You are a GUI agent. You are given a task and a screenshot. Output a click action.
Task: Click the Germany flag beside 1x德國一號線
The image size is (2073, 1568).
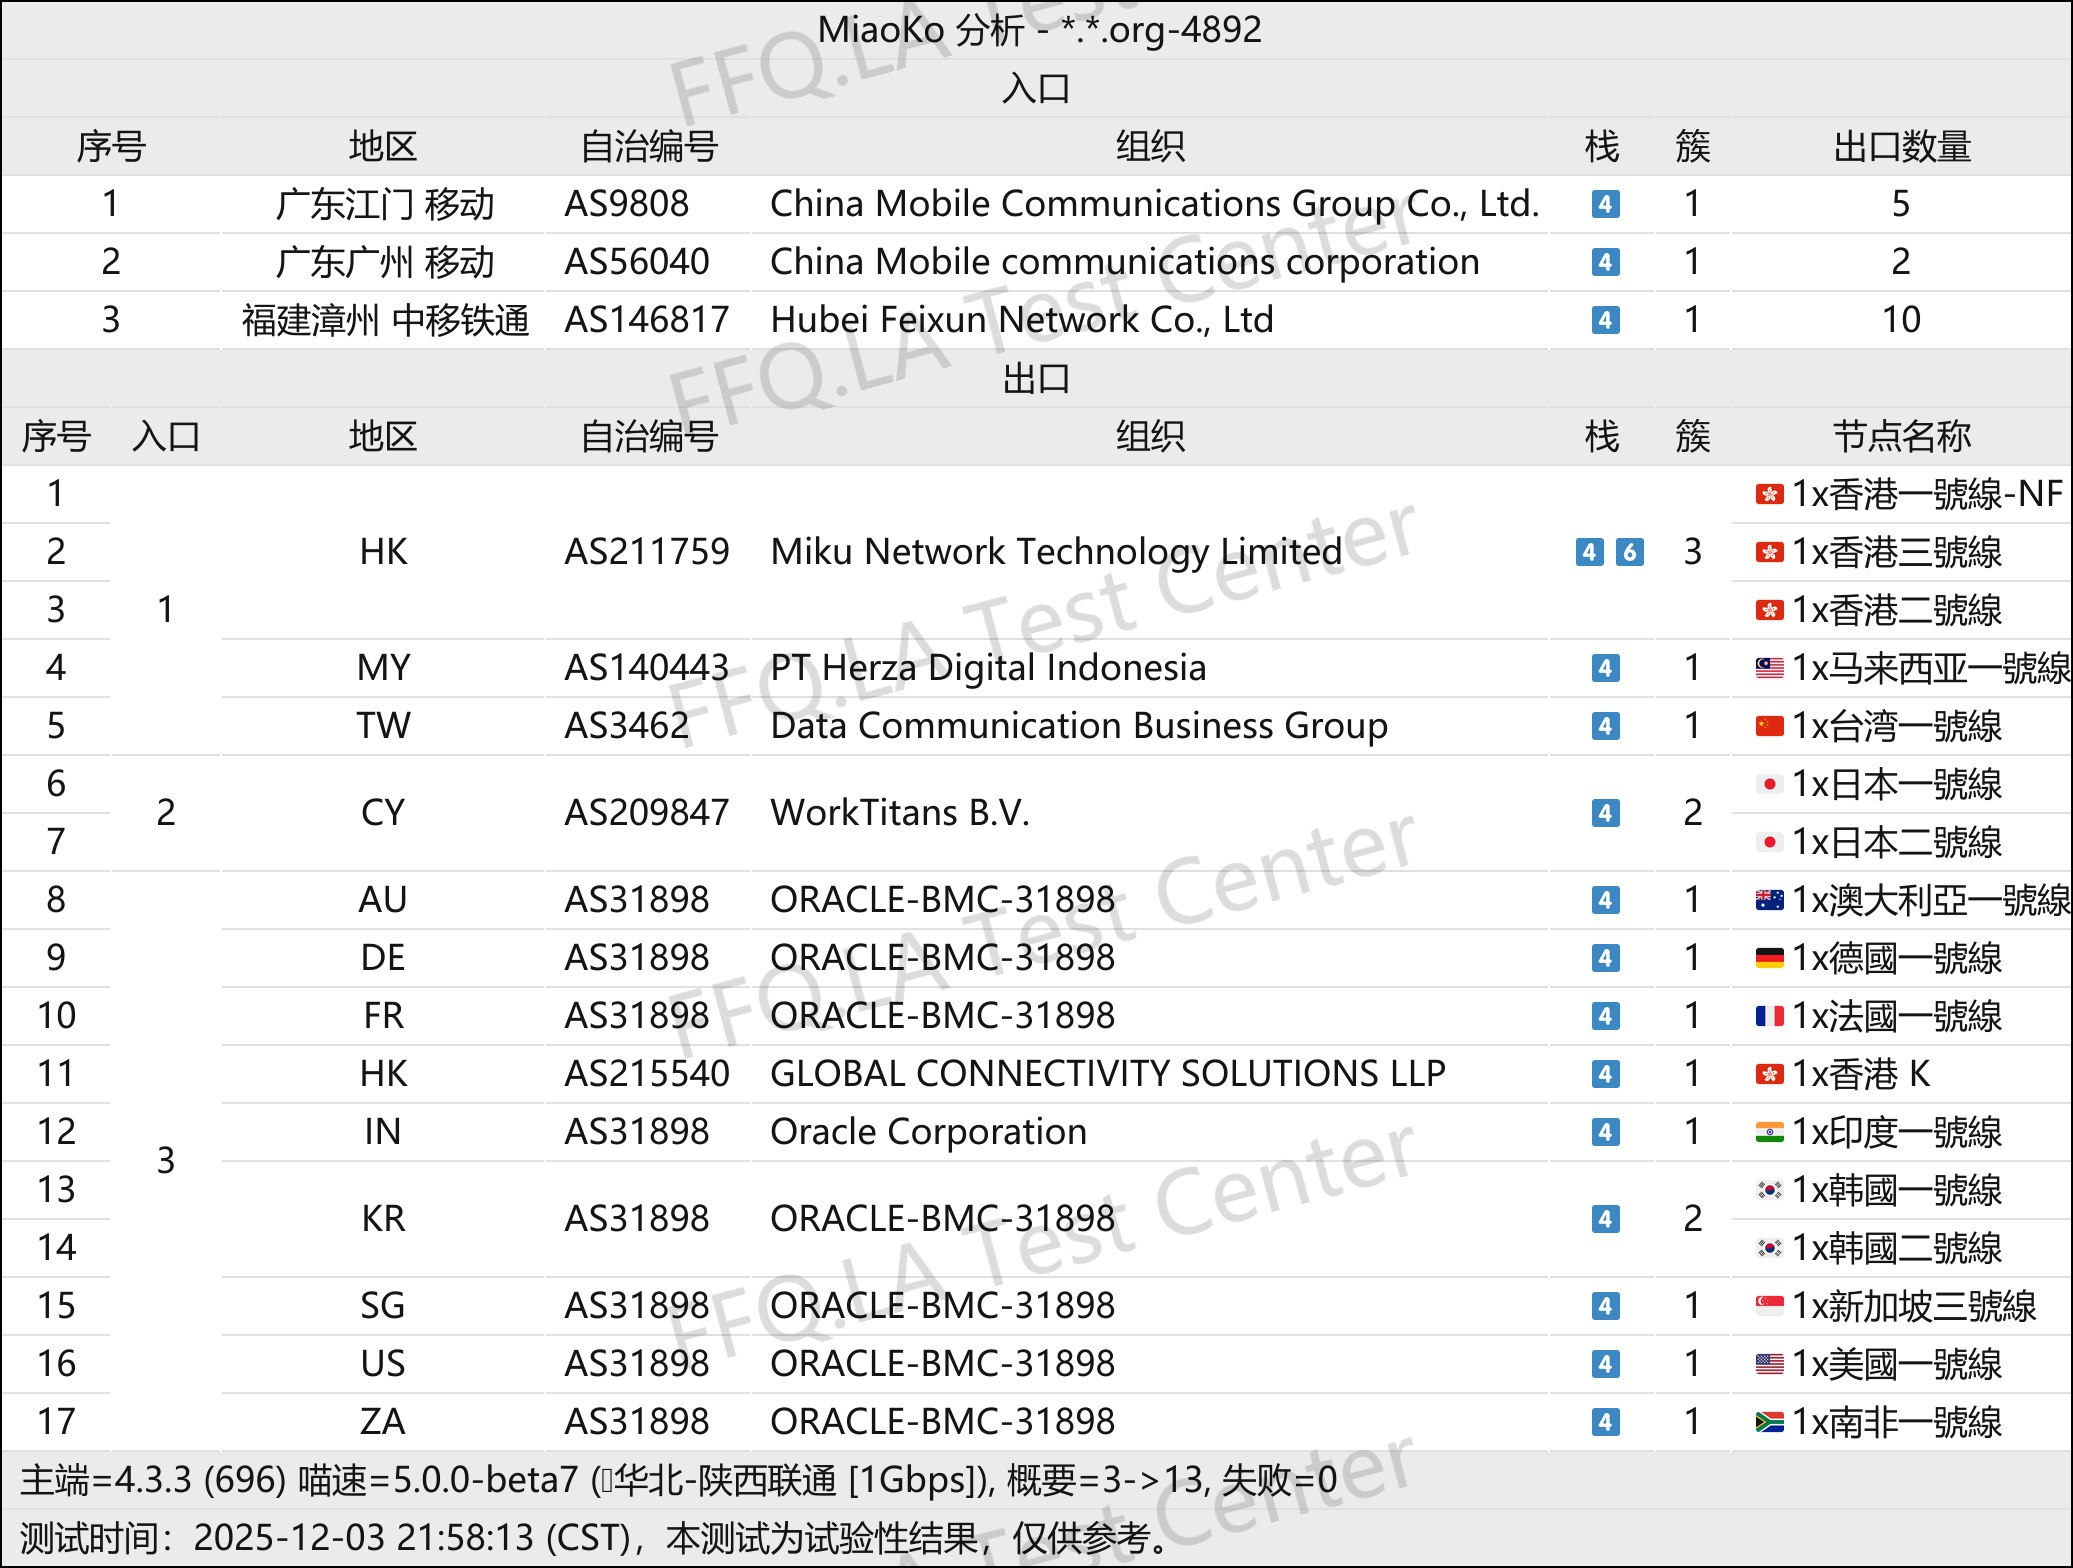[x=1769, y=958]
